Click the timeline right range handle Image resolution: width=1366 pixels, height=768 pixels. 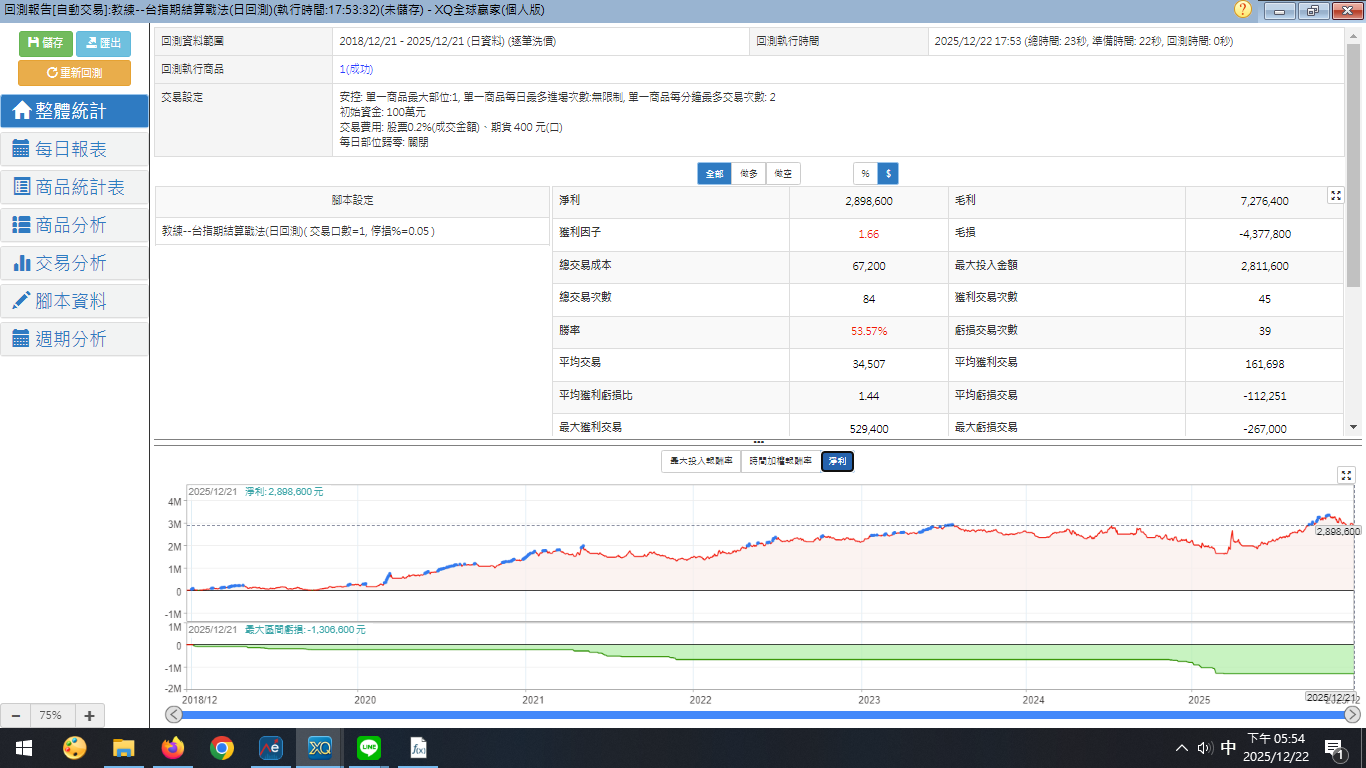1352,715
